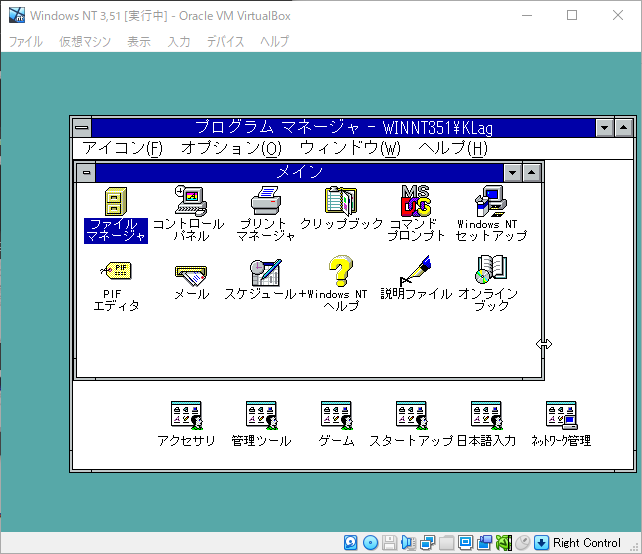The image size is (642, 554).
Task: Open the アイコン(F) menu
Action: (x=122, y=148)
